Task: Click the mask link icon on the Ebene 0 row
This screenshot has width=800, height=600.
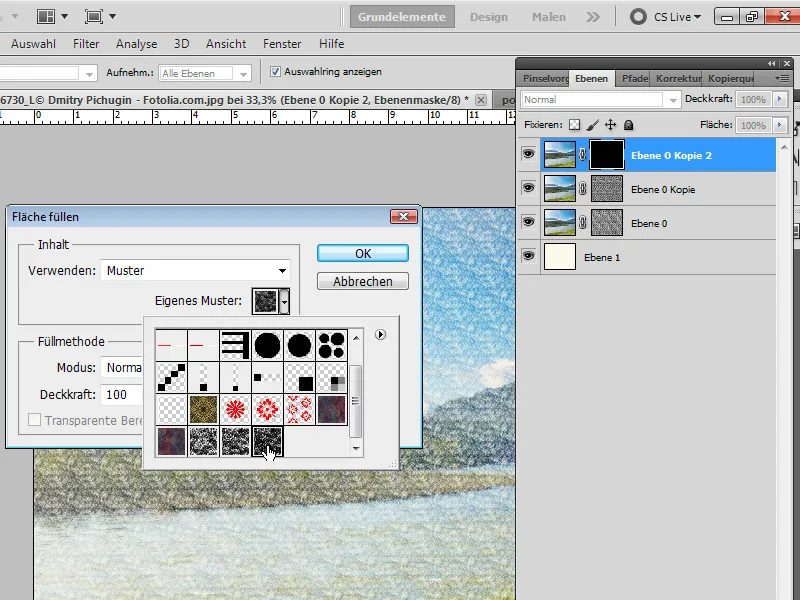Action: pyautogui.click(x=582, y=223)
